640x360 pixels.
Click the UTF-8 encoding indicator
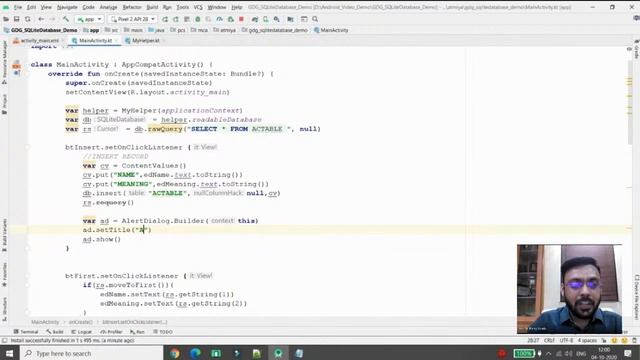567,340
